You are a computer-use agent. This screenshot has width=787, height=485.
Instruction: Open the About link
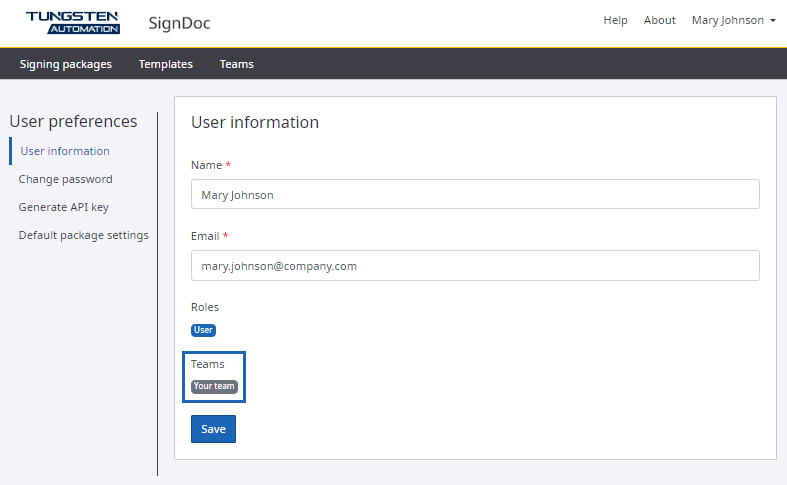[x=660, y=20]
